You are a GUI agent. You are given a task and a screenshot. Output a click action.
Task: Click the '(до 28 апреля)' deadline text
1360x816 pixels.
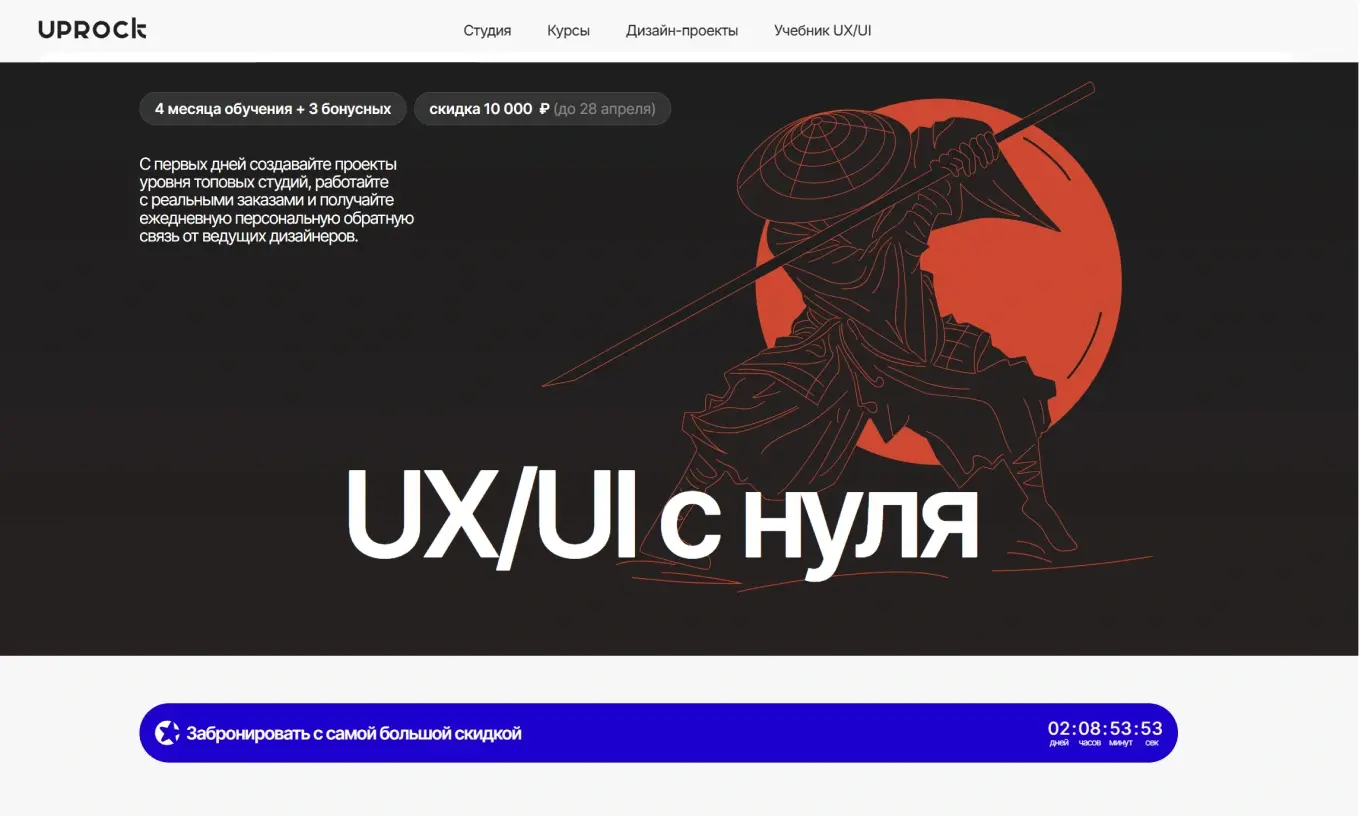coord(604,109)
